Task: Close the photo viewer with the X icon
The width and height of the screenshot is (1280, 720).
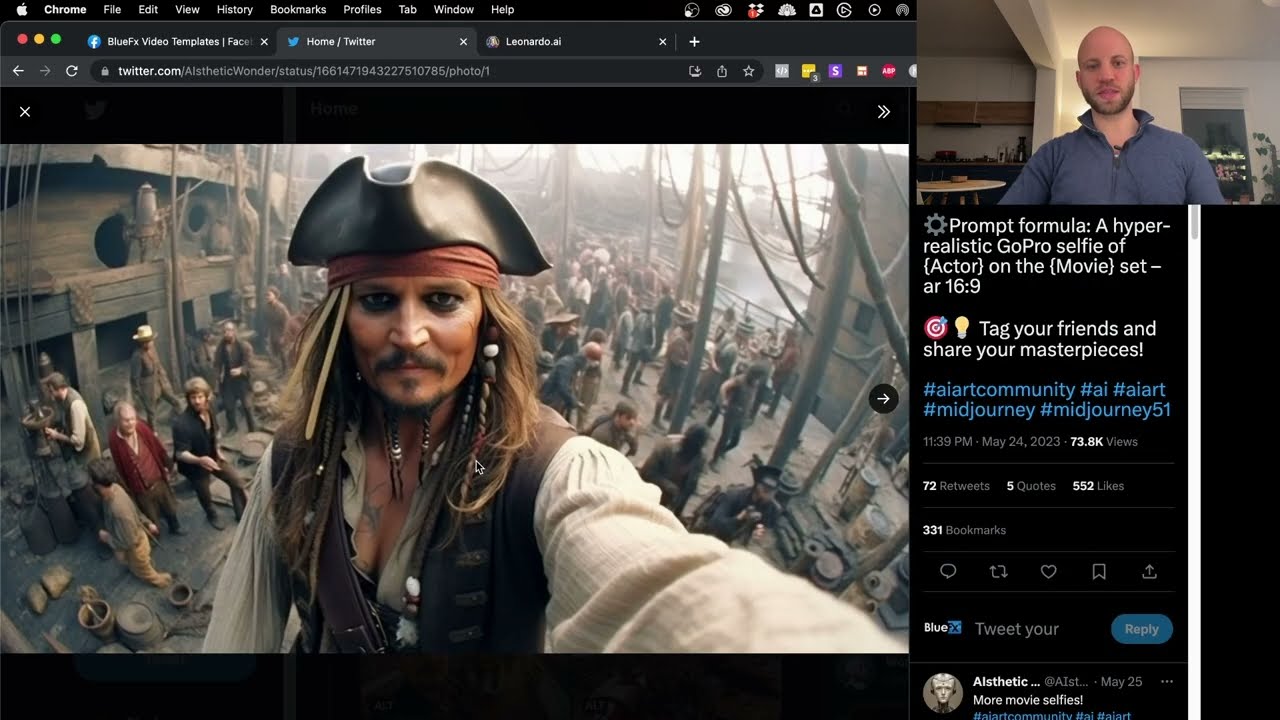Action: [25, 112]
